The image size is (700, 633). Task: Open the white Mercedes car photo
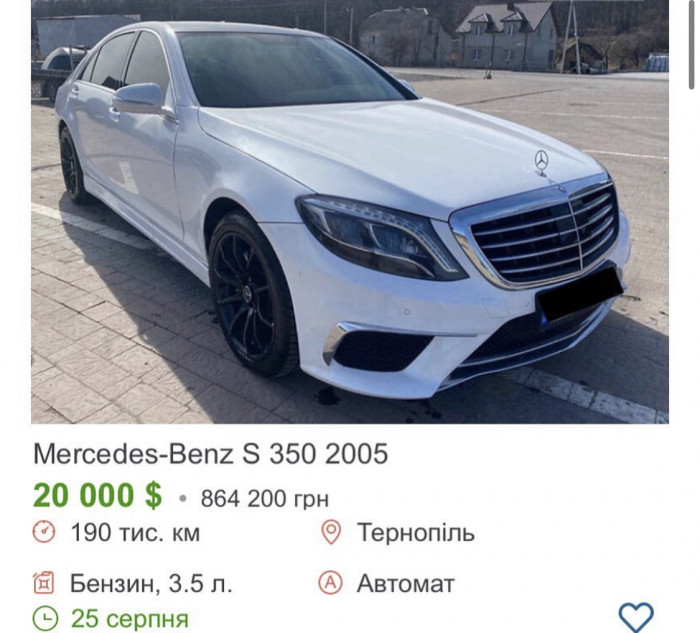(x=350, y=212)
